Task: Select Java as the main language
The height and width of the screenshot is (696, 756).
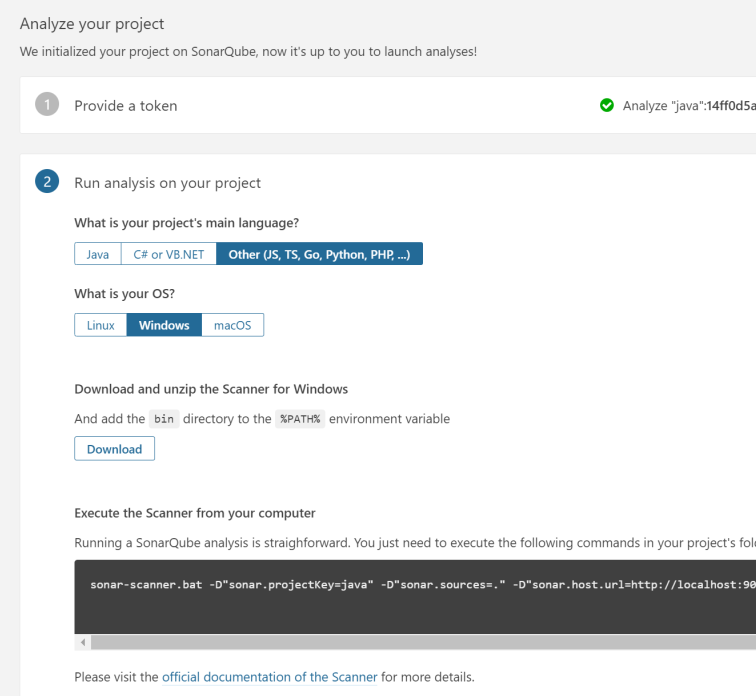Action: pyautogui.click(x=98, y=254)
